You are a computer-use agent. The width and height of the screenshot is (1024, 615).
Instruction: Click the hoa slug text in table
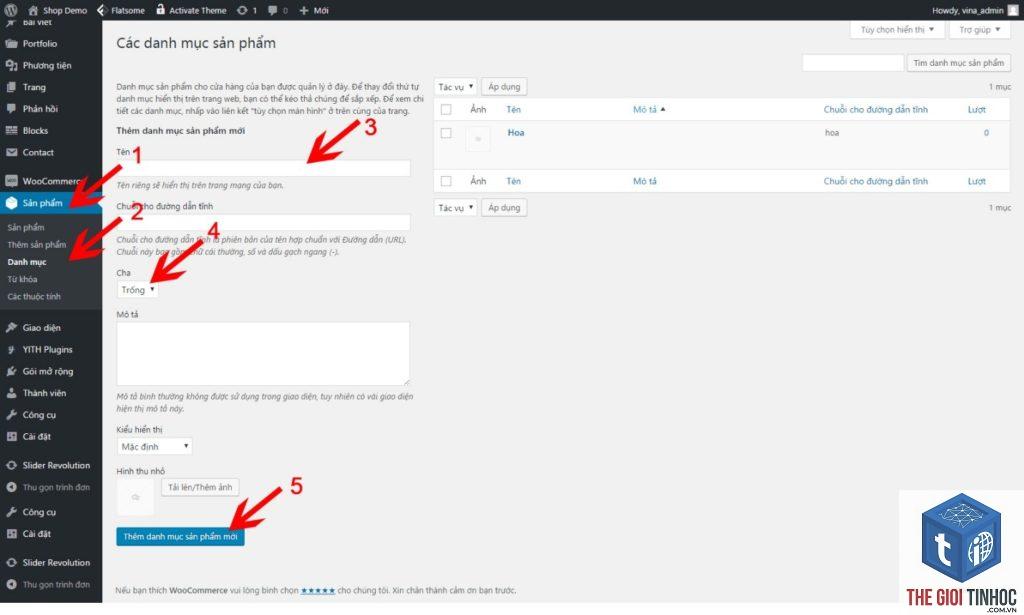coord(832,133)
